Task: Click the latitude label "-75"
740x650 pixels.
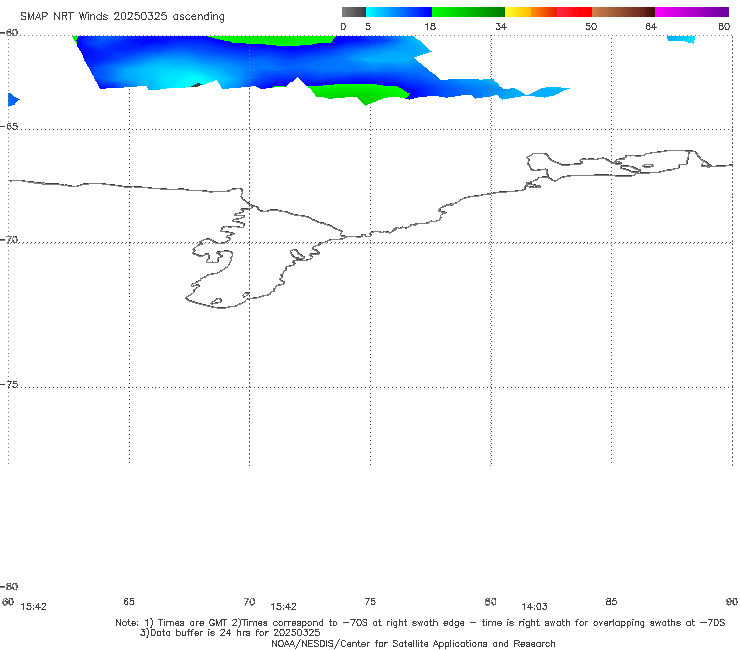Action: (x=9, y=384)
